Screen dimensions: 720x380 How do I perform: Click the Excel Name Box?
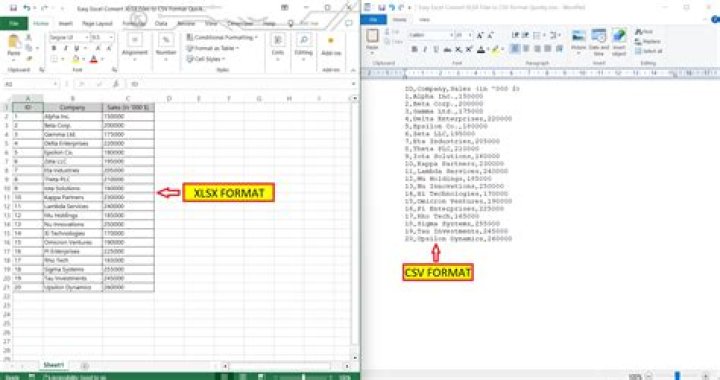30,84
